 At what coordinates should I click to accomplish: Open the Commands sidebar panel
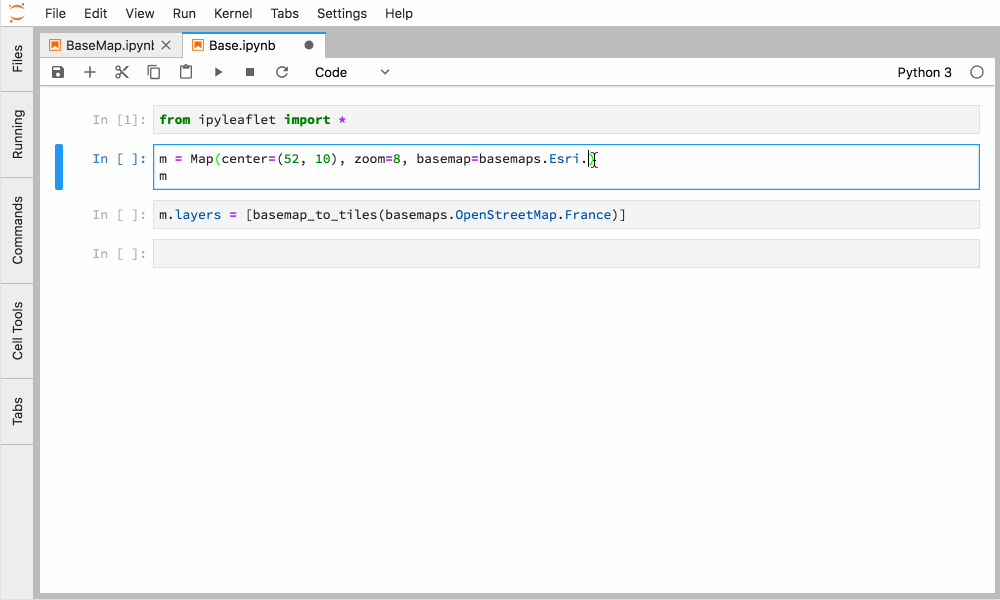click(17, 230)
